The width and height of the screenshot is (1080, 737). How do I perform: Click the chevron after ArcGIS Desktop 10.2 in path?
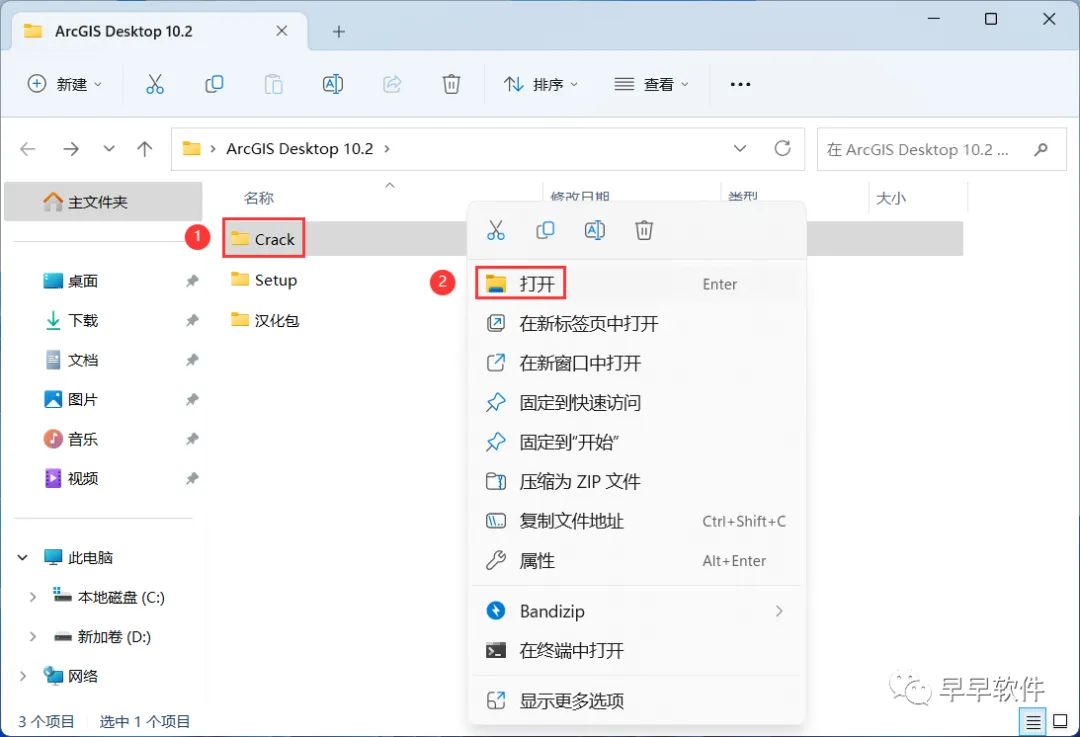tap(387, 149)
